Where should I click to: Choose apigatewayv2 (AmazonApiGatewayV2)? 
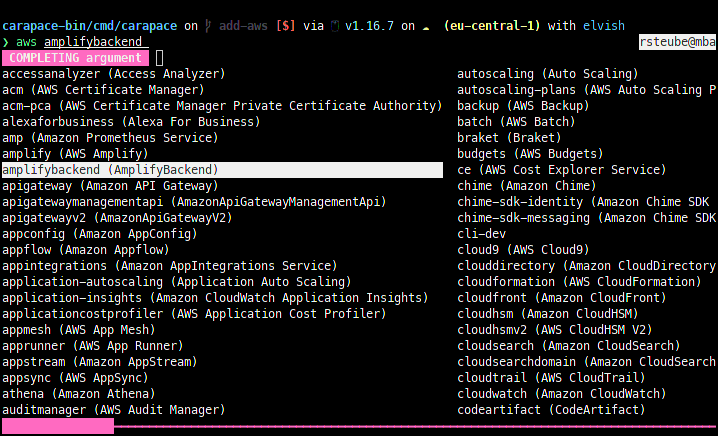click(x=117, y=218)
